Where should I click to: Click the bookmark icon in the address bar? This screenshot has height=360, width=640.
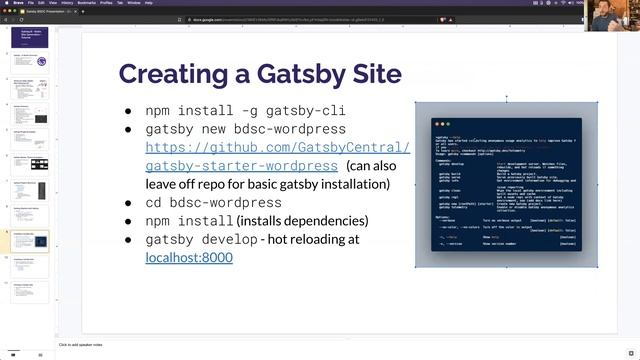(179, 19)
